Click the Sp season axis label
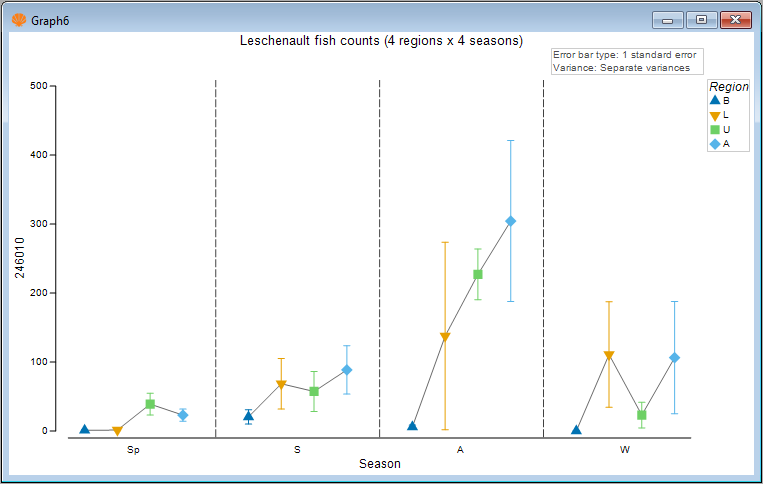Image resolution: width=763 pixels, height=484 pixels. coord(133,449)
